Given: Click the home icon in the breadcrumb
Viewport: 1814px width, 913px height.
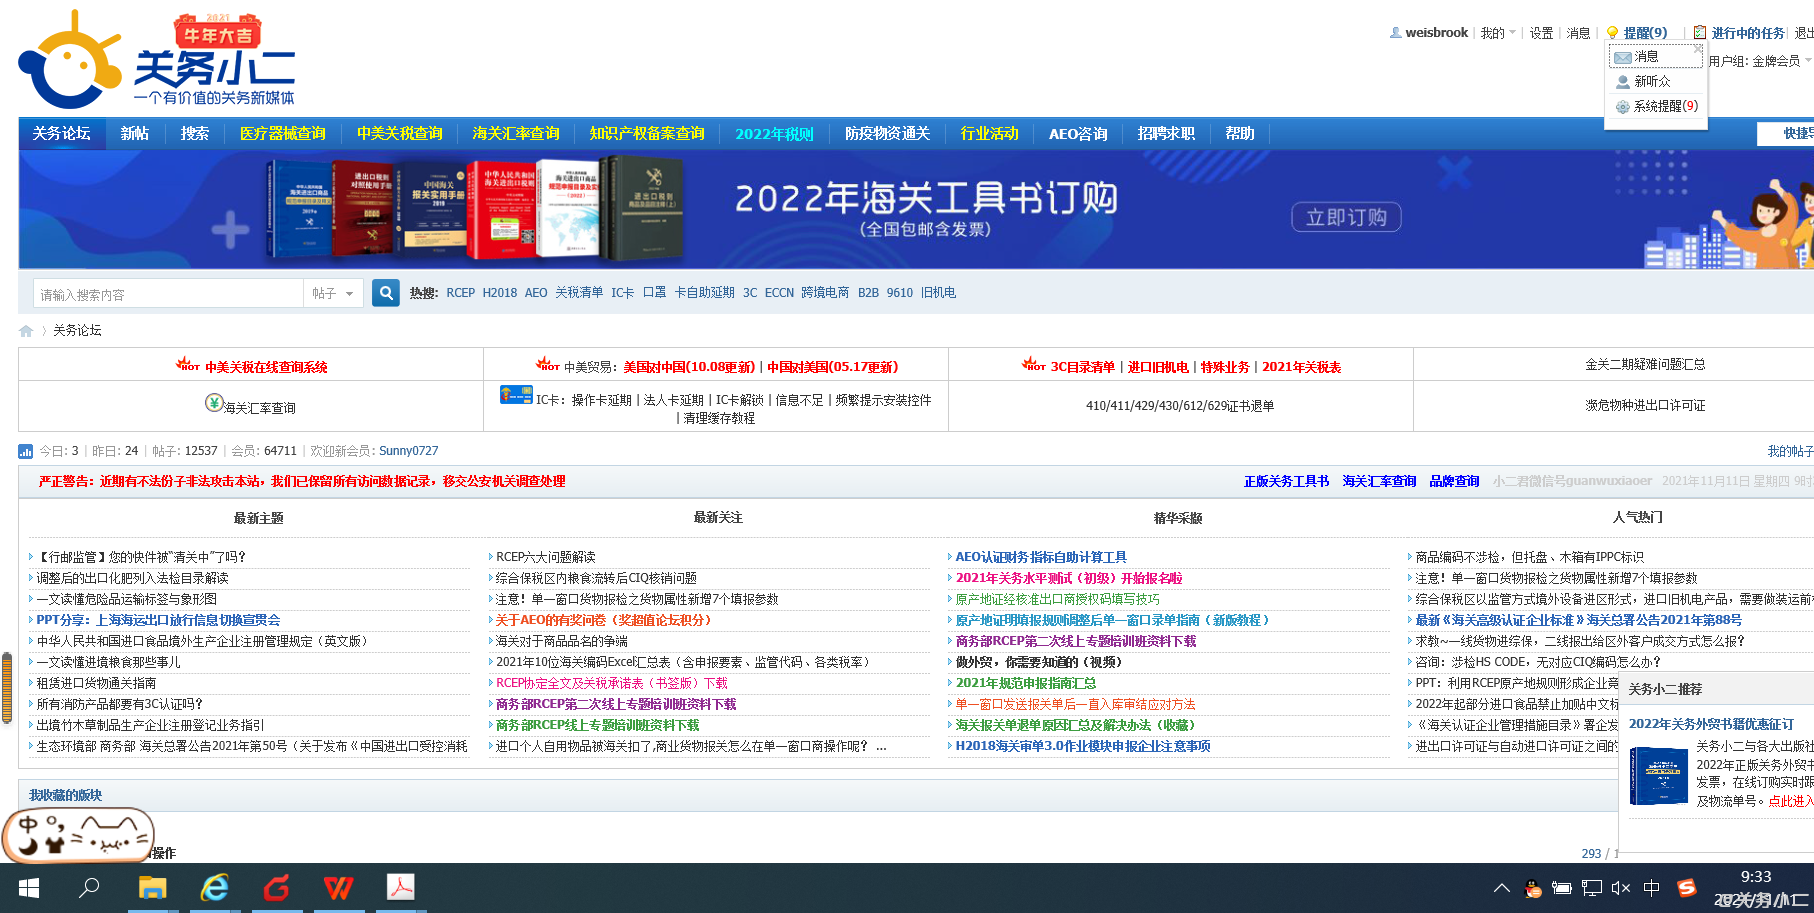Looking at the screenshot, I should coord(26,331).
